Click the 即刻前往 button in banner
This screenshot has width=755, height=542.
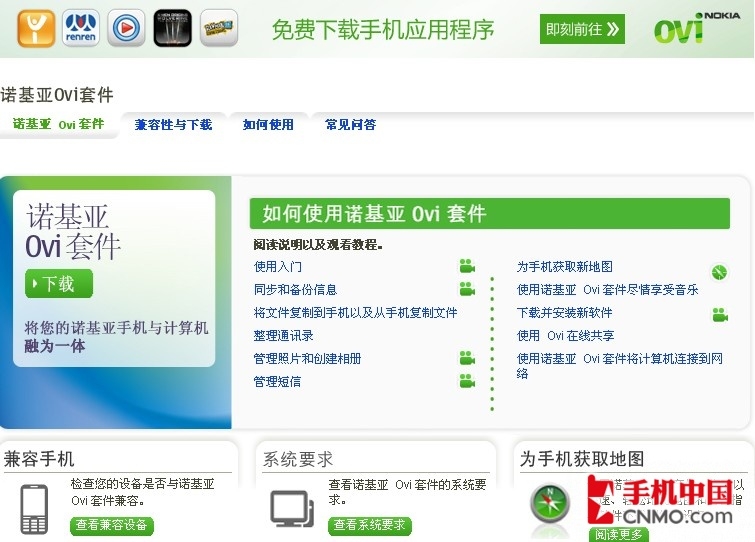(582, 29)
